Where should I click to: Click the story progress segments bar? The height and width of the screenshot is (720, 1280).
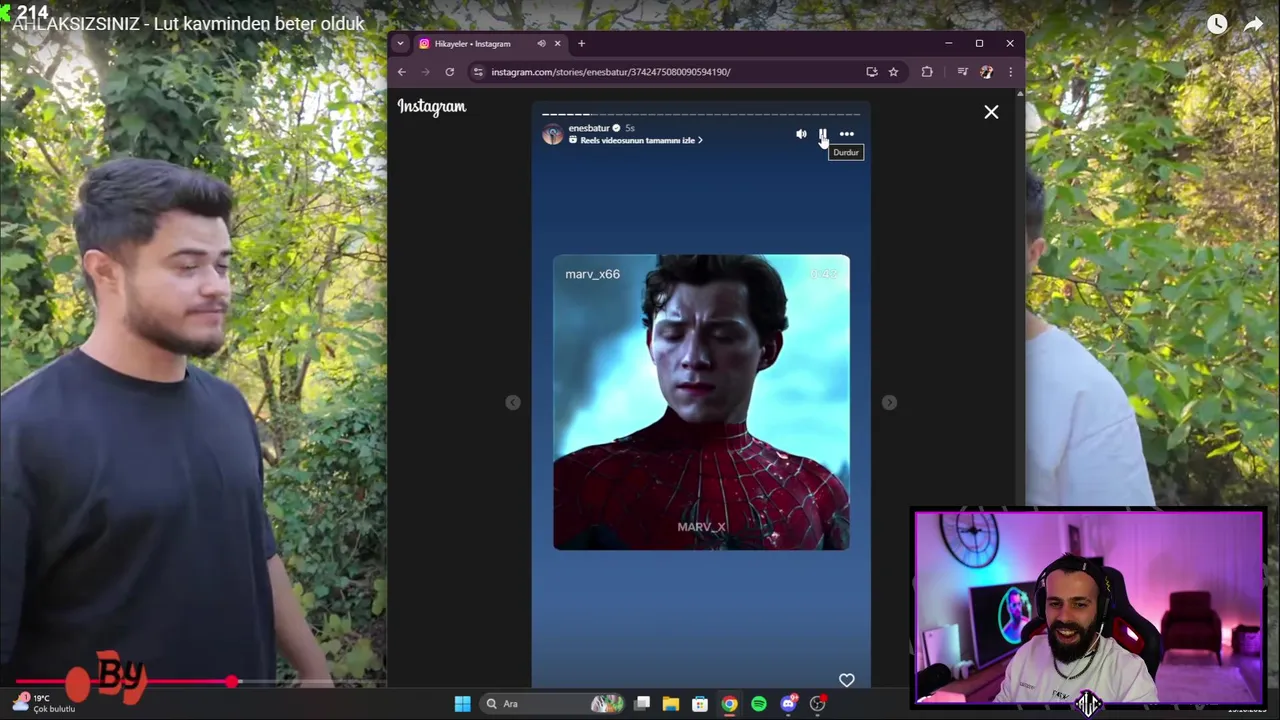click(x=701, y=114)
